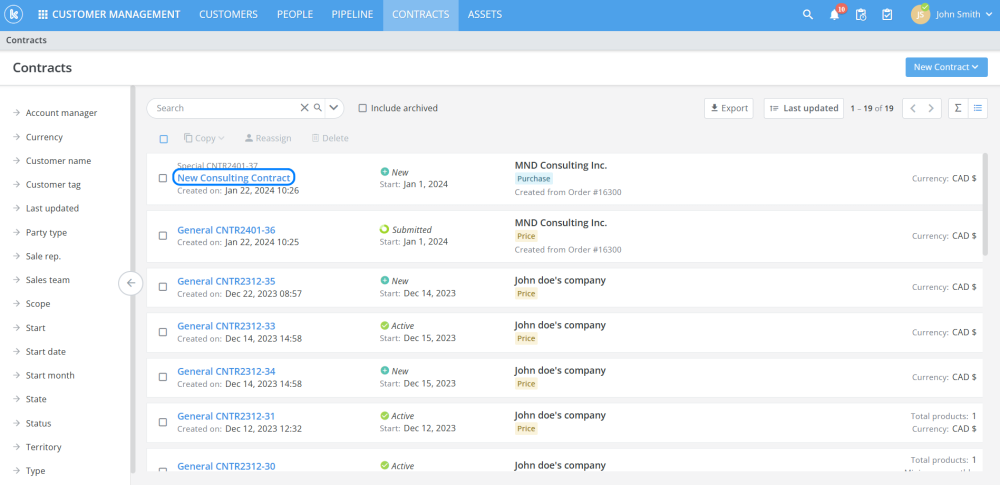Open contract General CNTR2312-35
This screenshot has height=485, width=1000.
226,281
